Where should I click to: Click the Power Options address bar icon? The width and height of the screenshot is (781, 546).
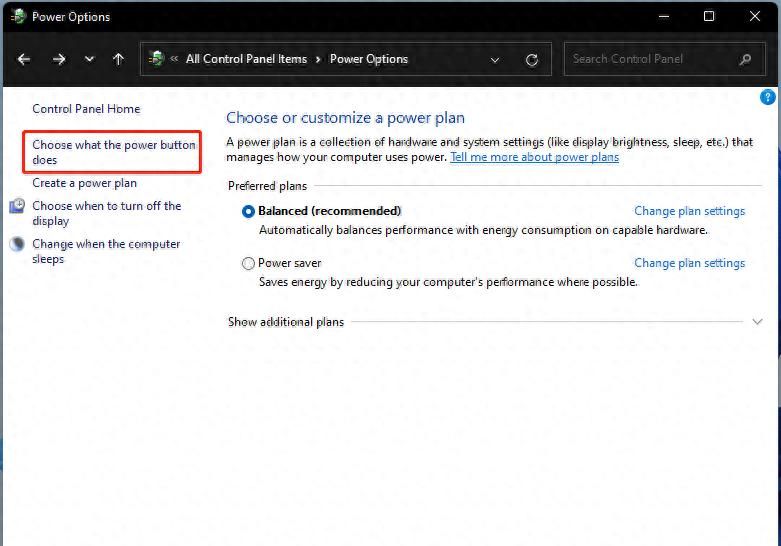[x=156, y=59]
